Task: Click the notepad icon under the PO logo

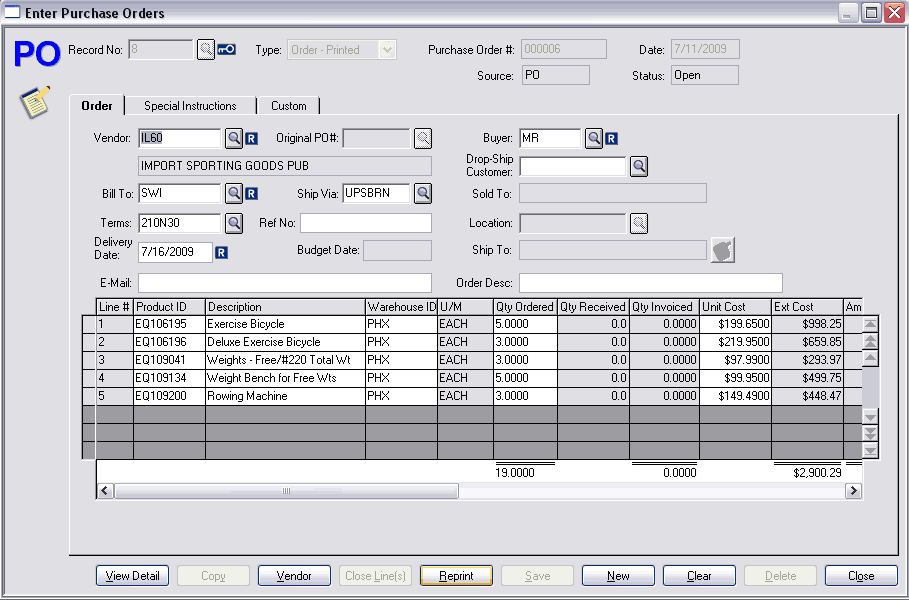Action: pos(36,101)
